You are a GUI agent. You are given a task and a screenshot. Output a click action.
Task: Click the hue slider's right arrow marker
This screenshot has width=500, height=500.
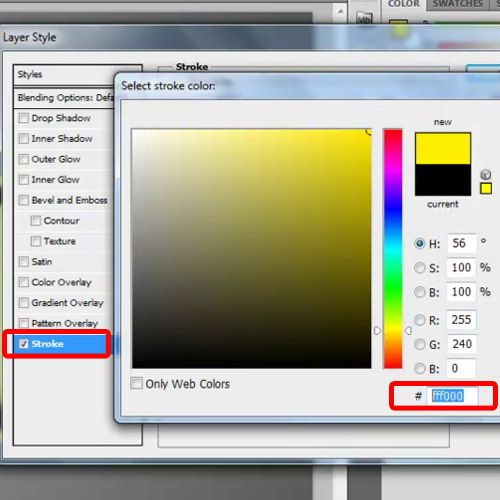tap(407, 331)
